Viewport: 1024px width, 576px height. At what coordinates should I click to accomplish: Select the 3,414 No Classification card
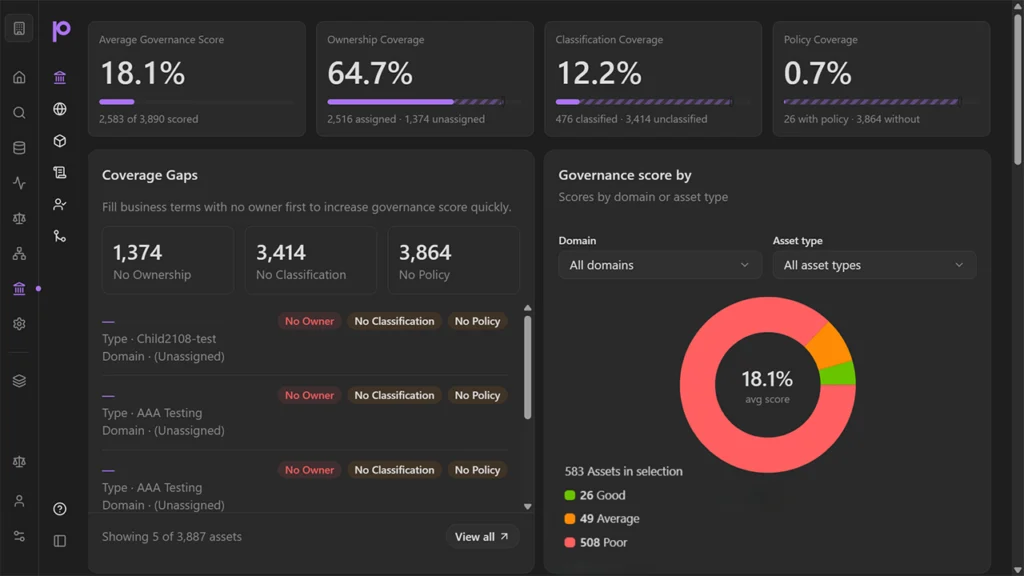(x=311, y=260)
